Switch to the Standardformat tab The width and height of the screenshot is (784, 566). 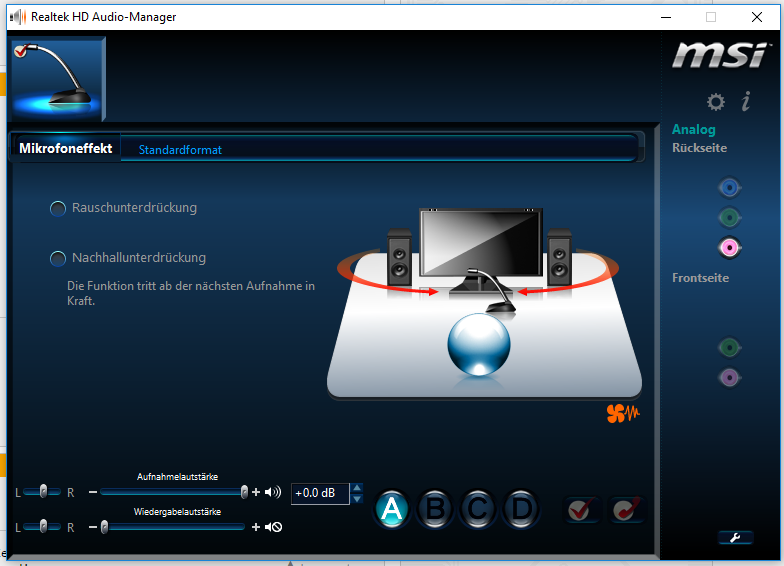pyautogui.click(x=180, y=150)
